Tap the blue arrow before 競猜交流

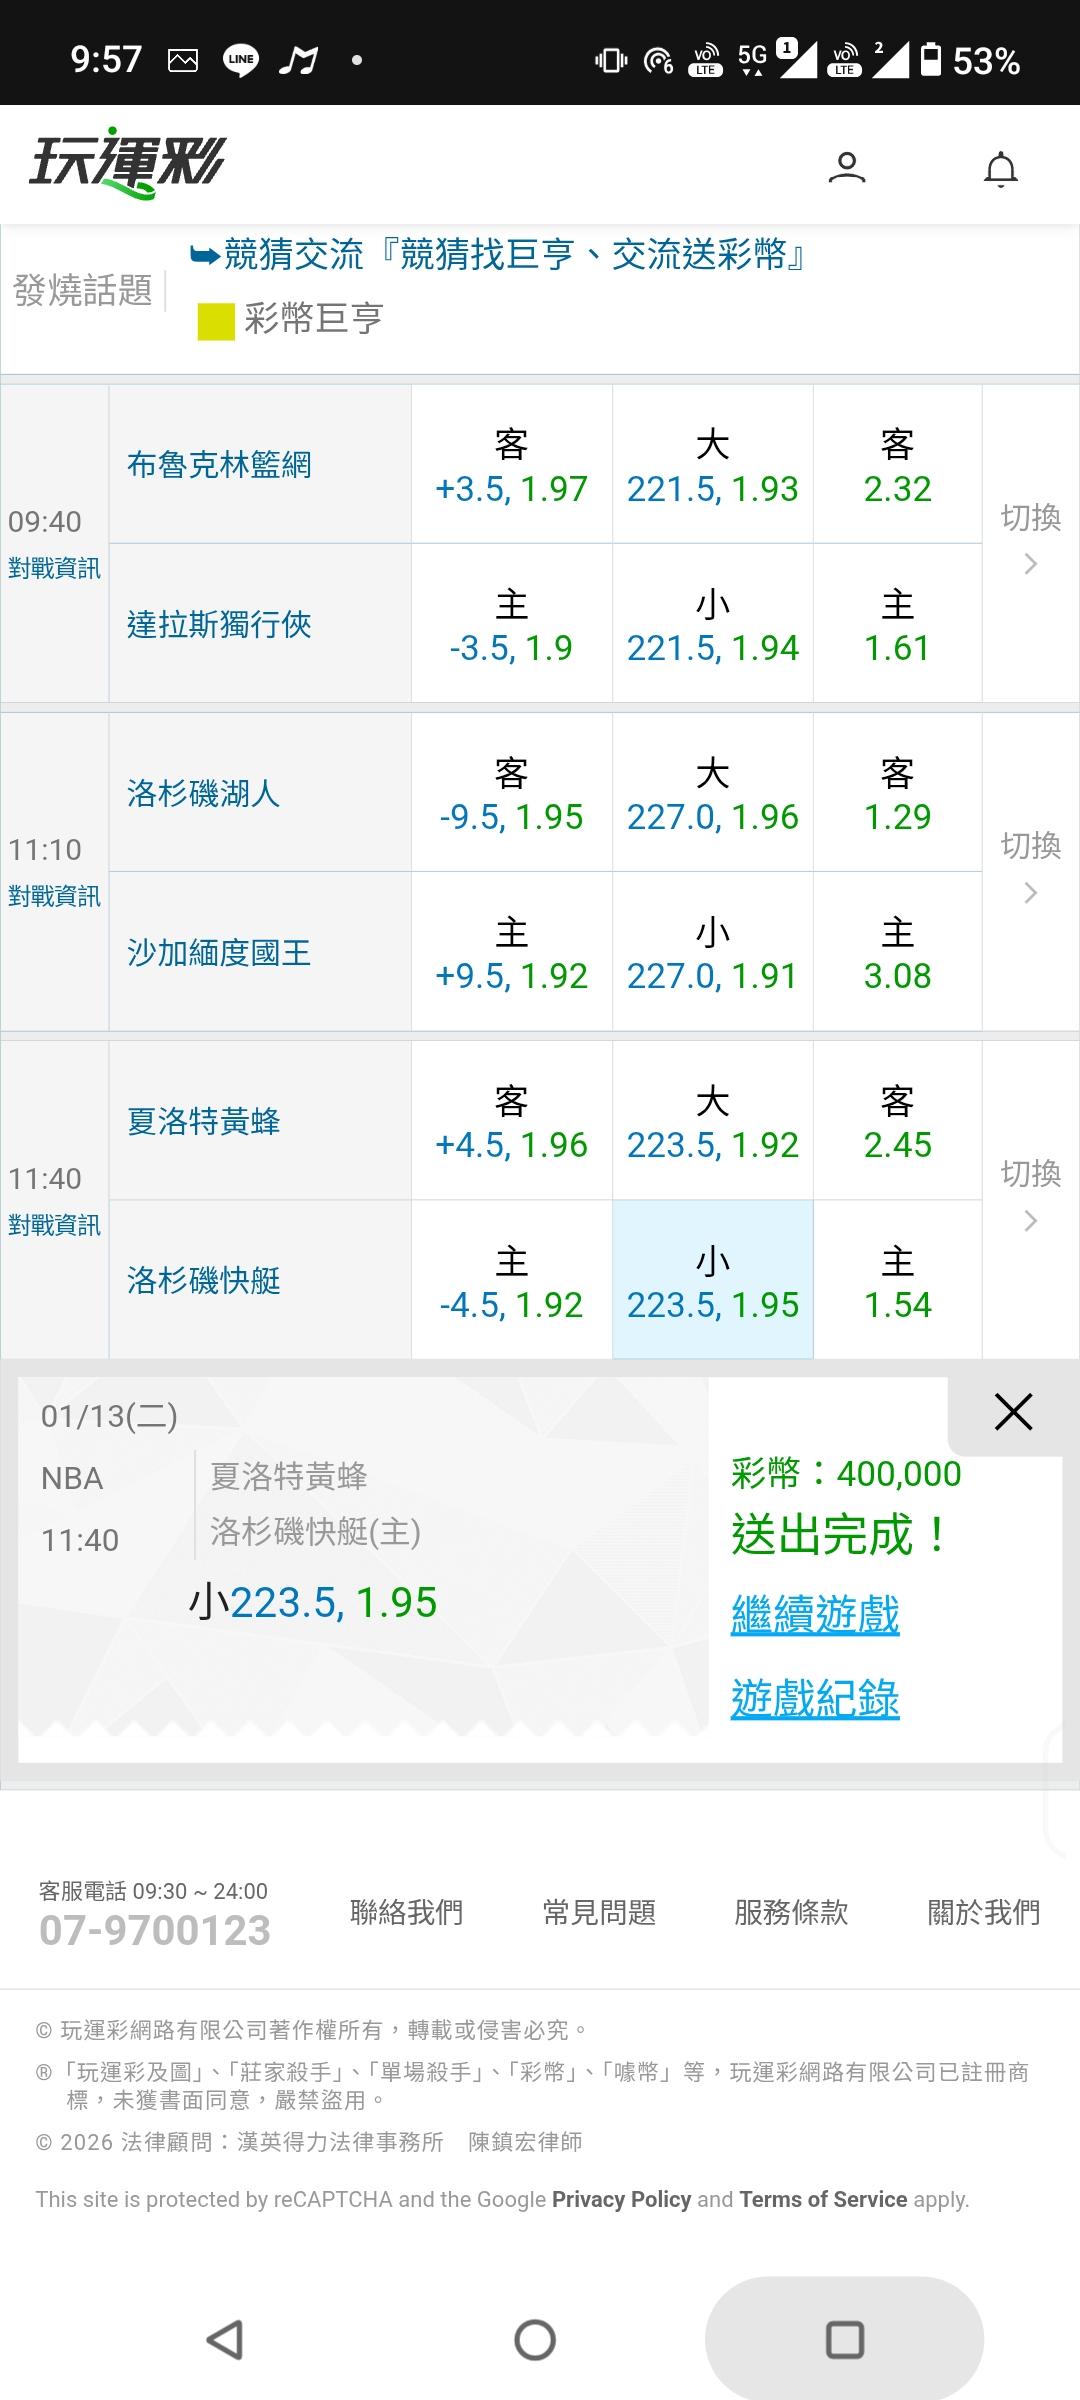click(205, 256)
